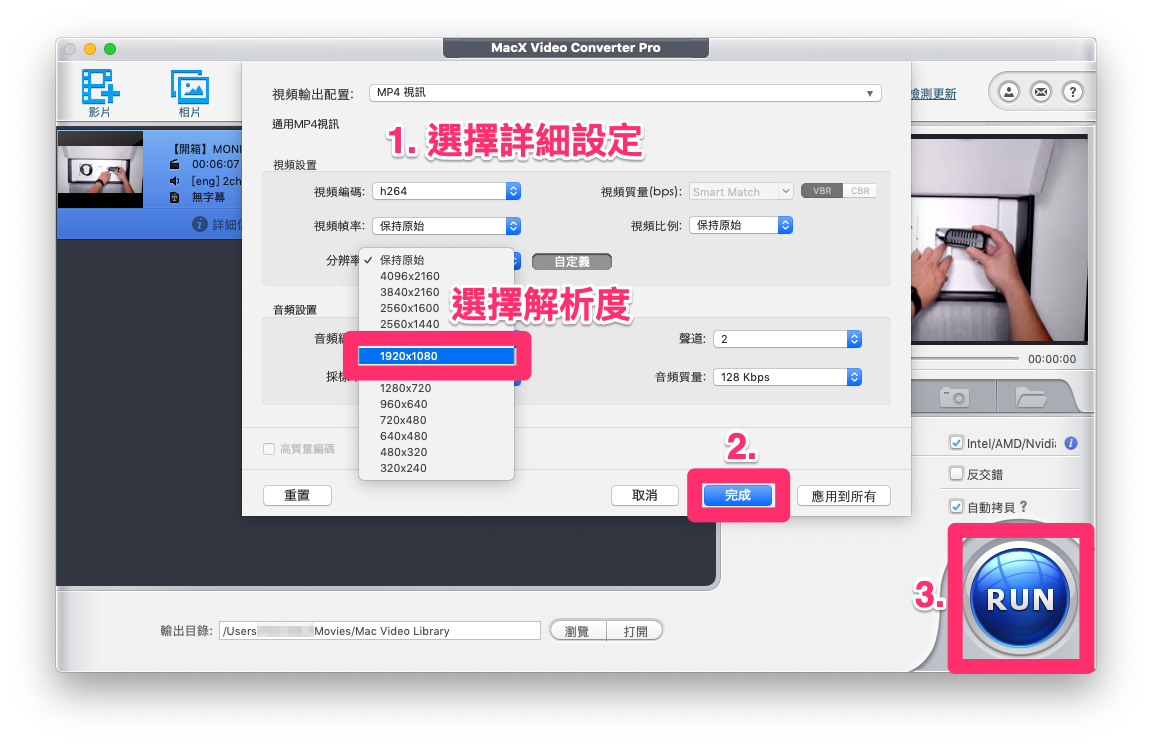This screenshot has width=1152, height=746.
Task: Click the email envelope icon
Action: tap(1041, 92)
